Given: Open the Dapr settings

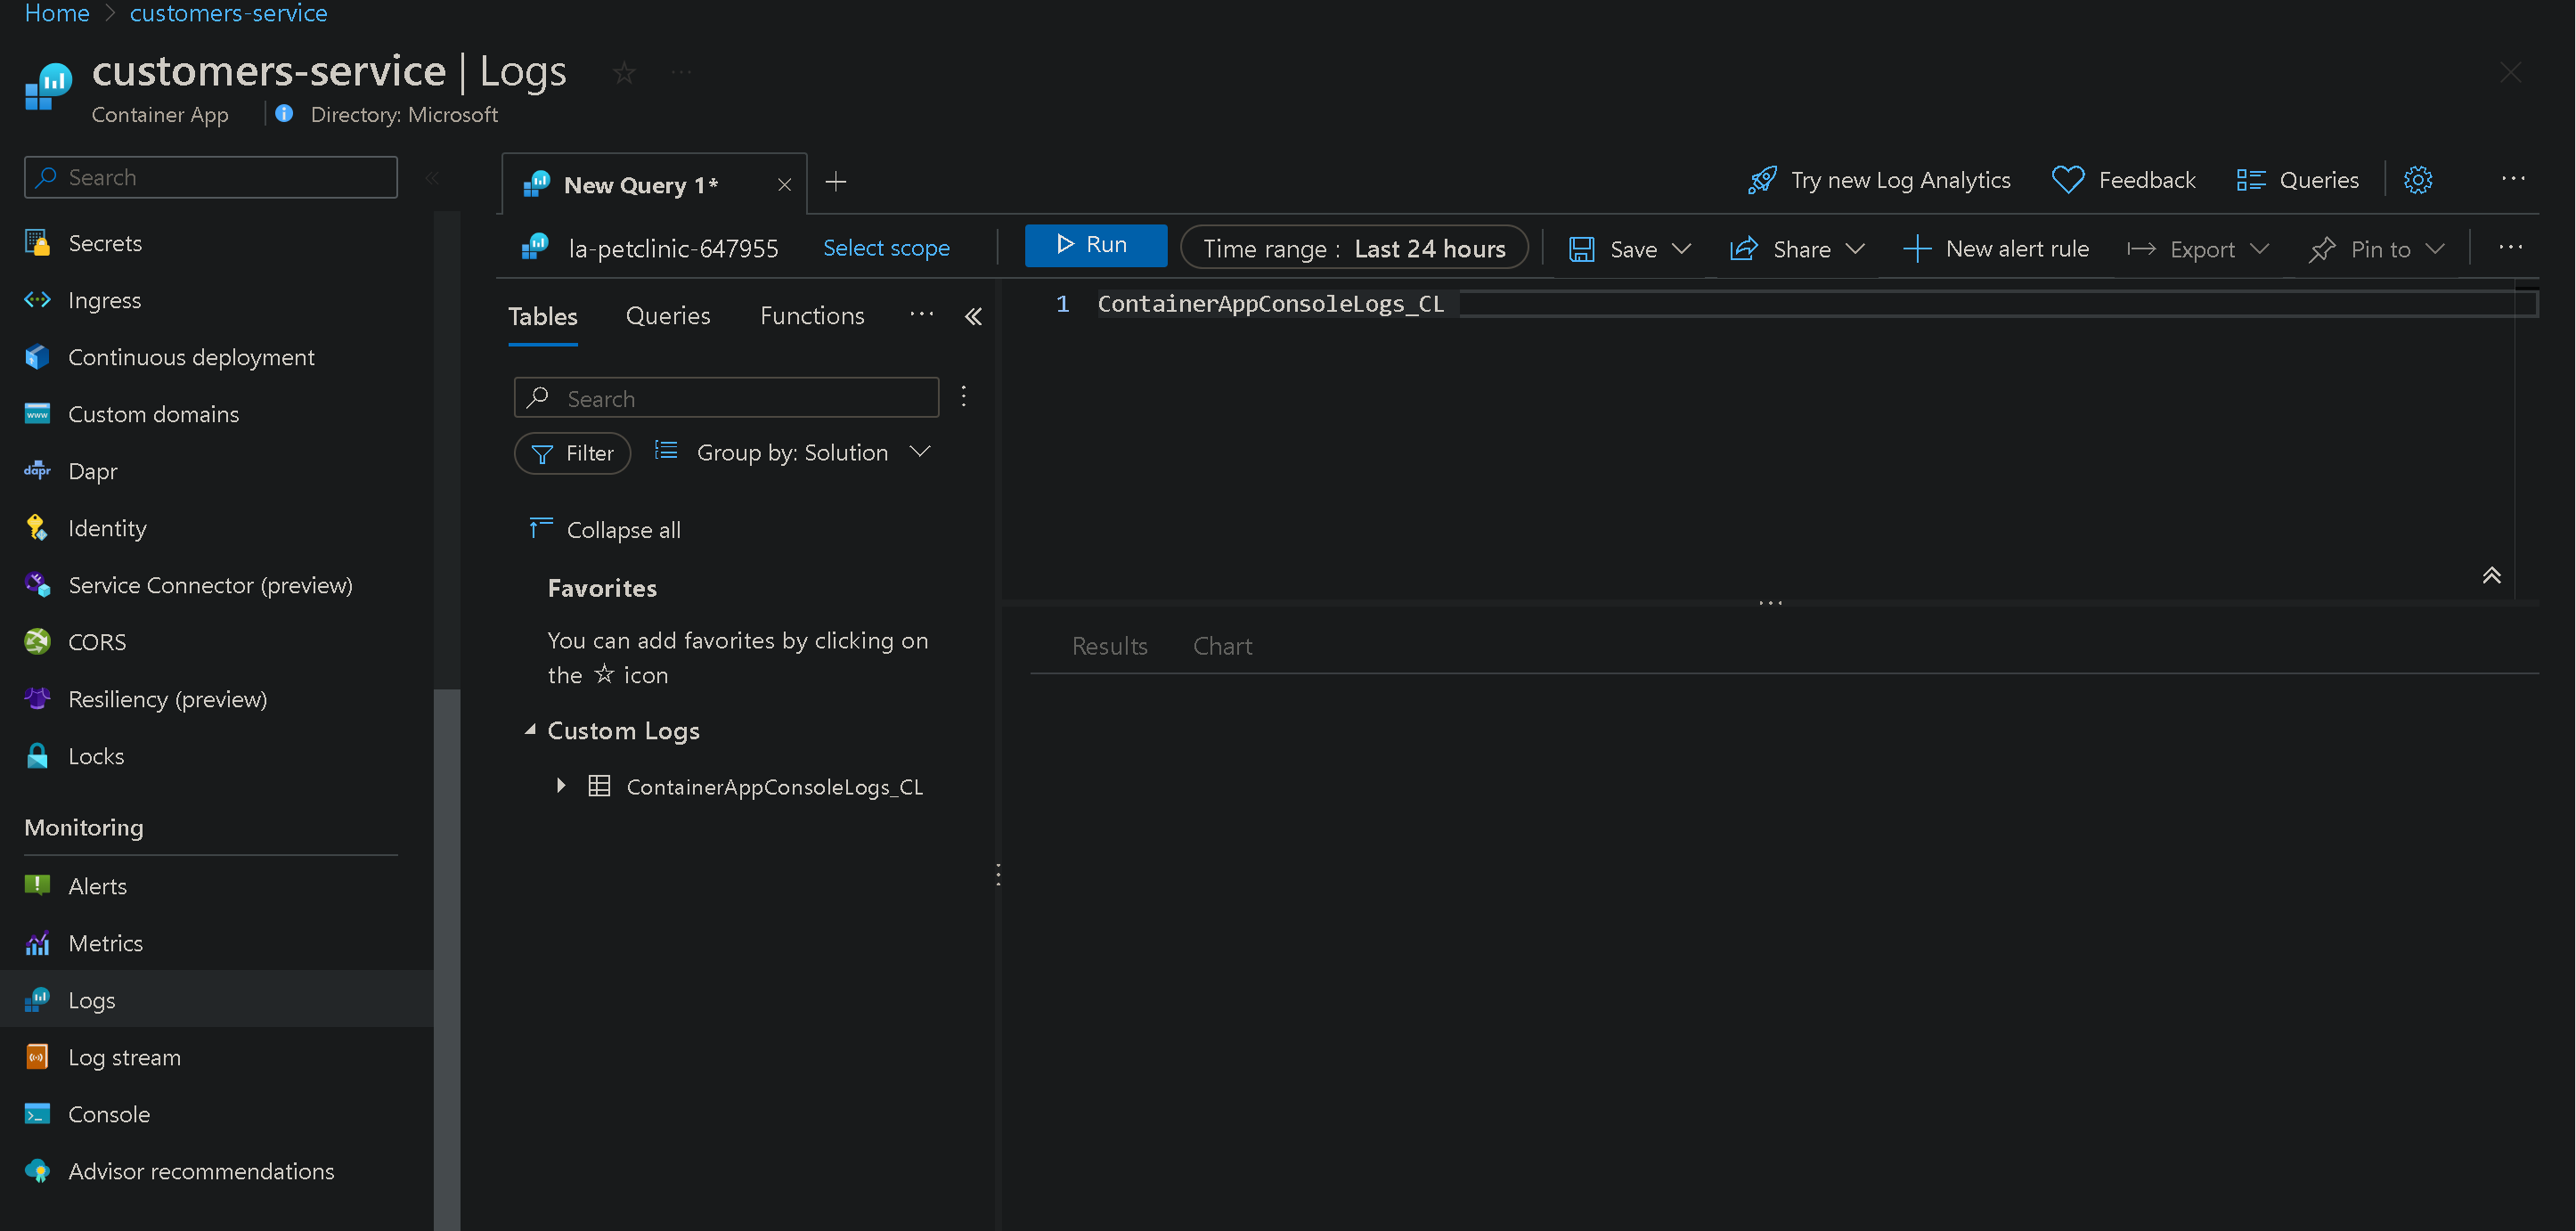Looking at the screenshot, I should [92, 471].
